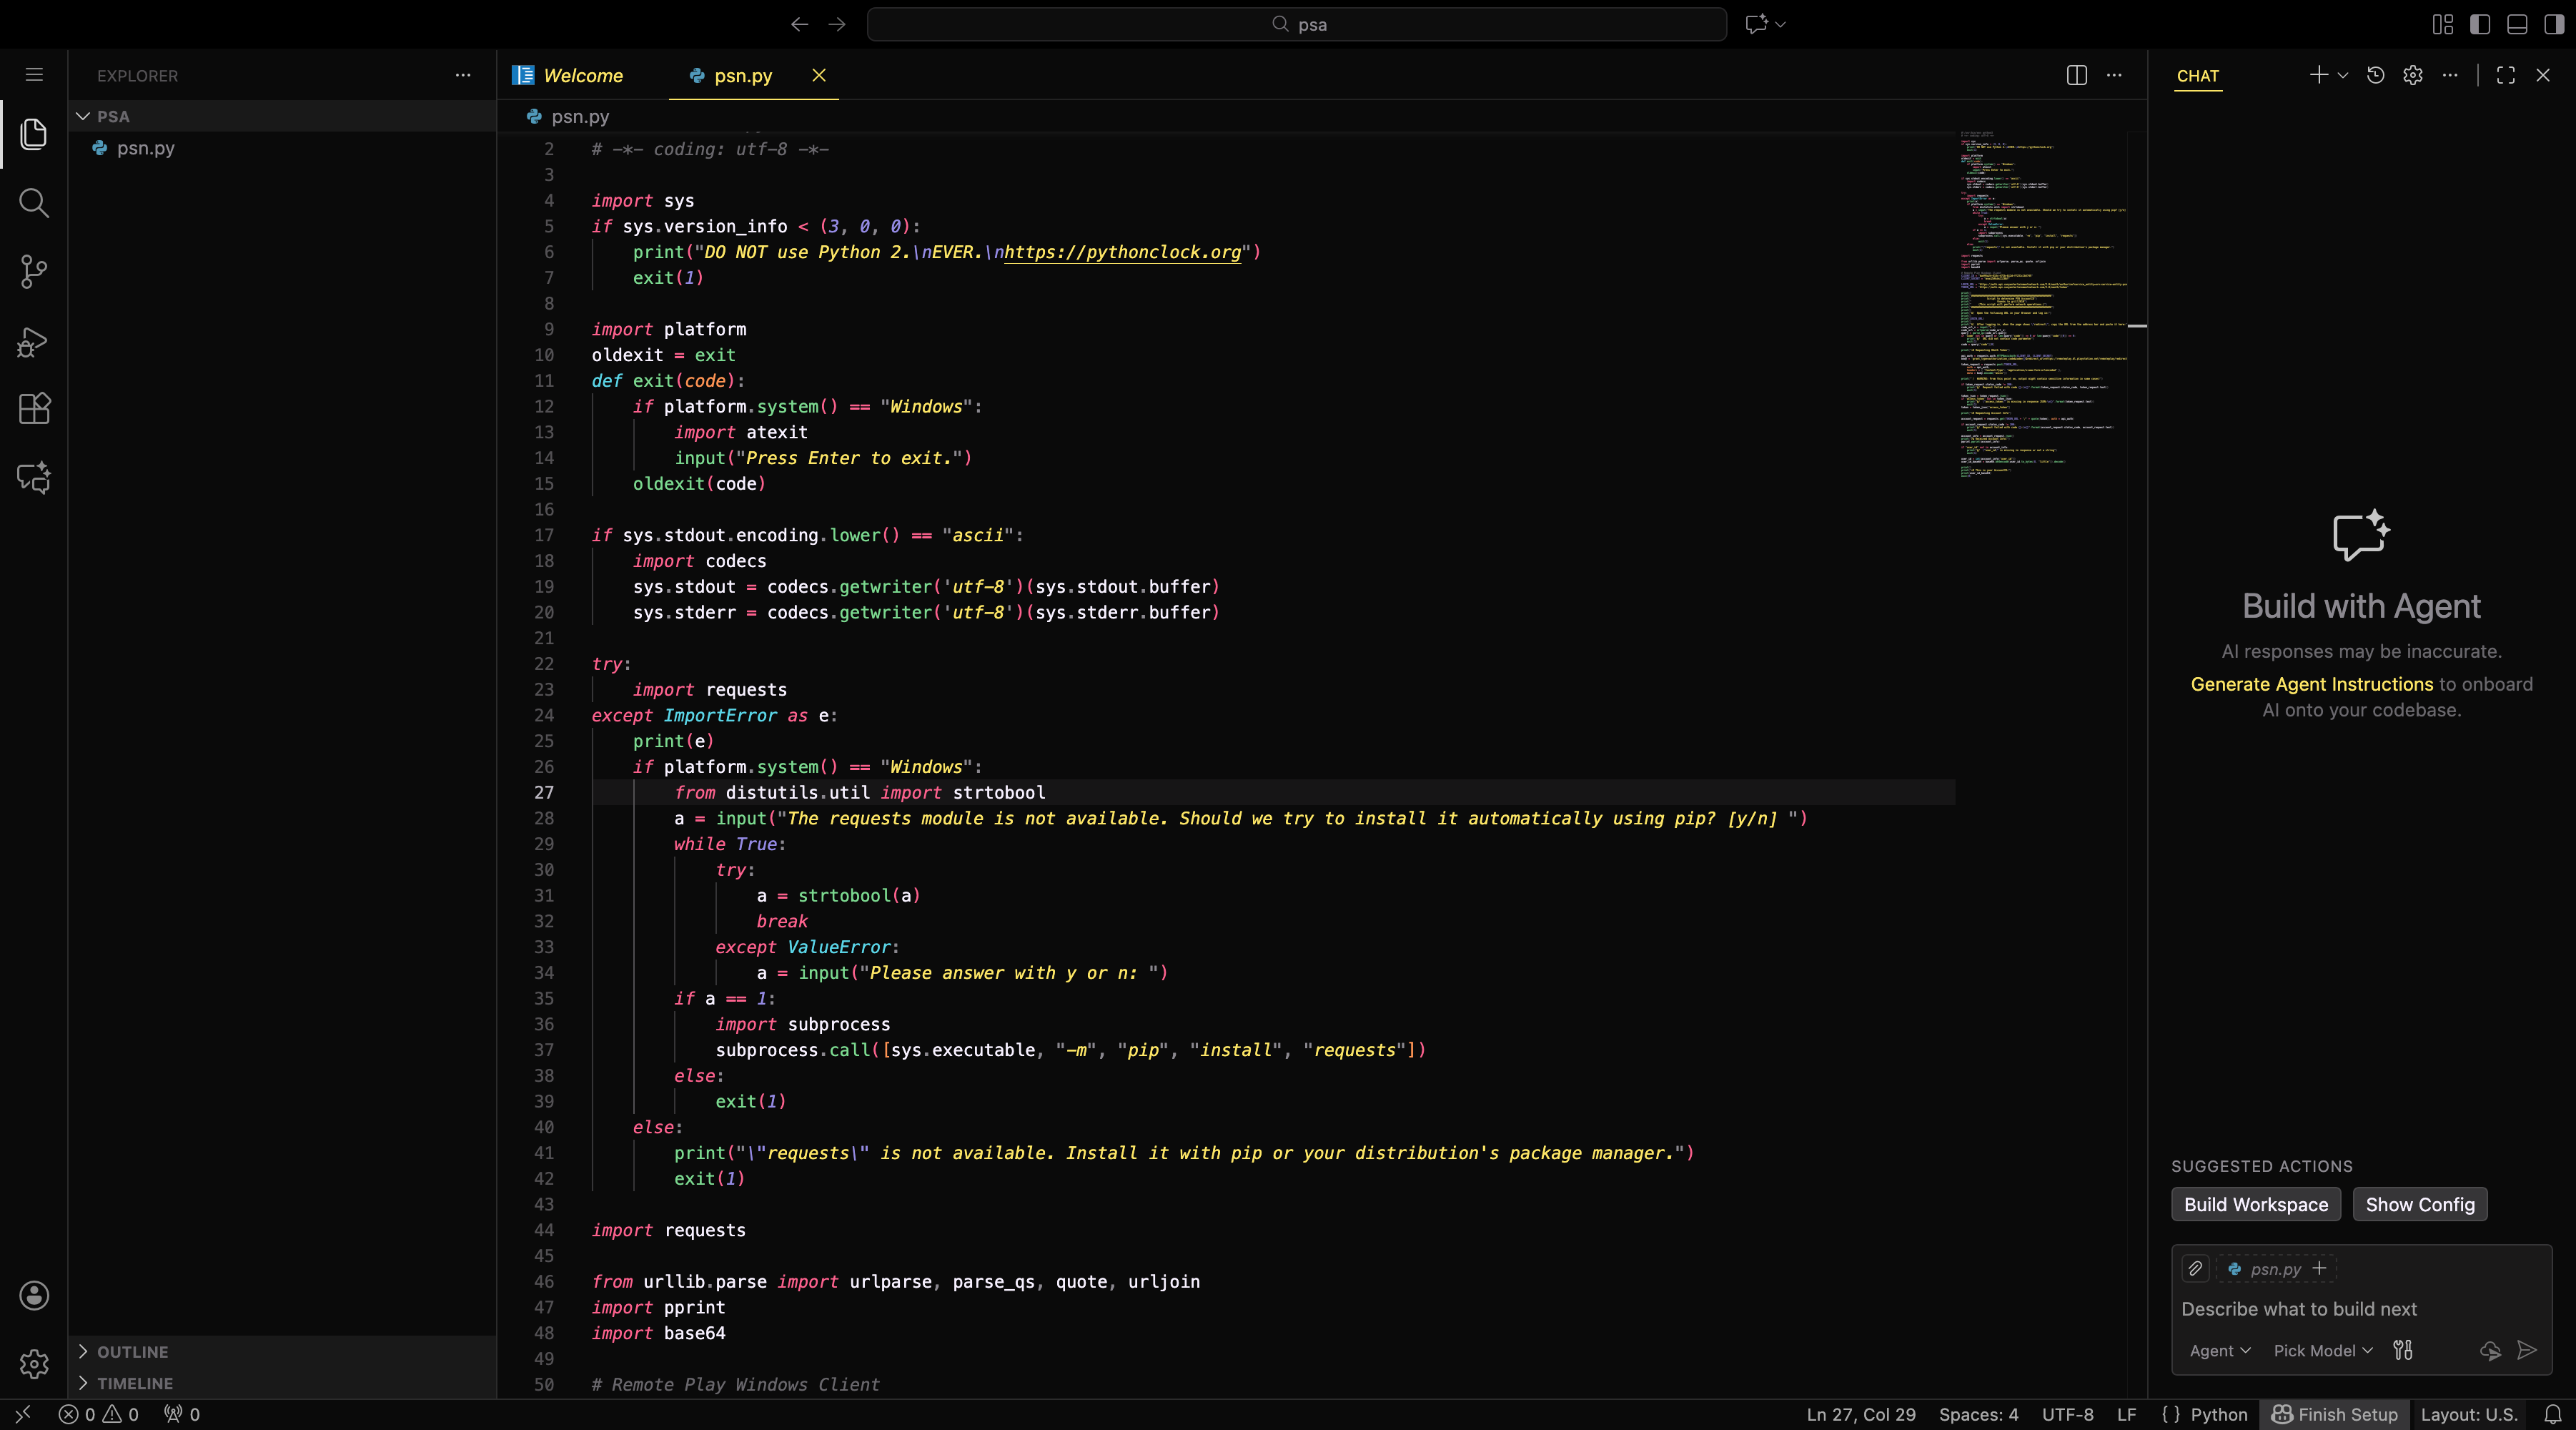Click Generate Agent Instructions link
Viewport: 2576px width, 1430px height.
point(2312,684)
